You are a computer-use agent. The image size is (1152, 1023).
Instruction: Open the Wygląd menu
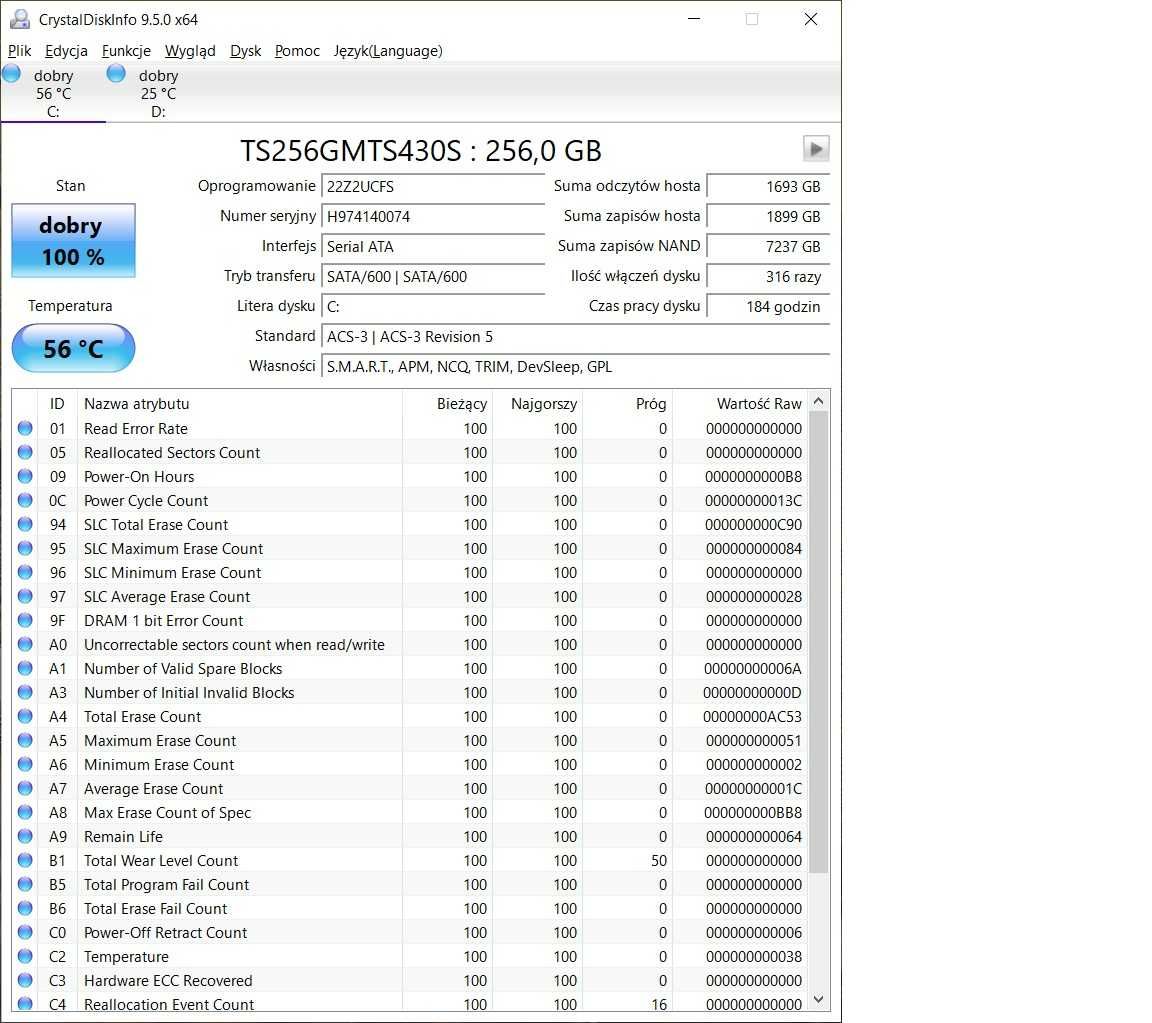(x=190, y=51)
